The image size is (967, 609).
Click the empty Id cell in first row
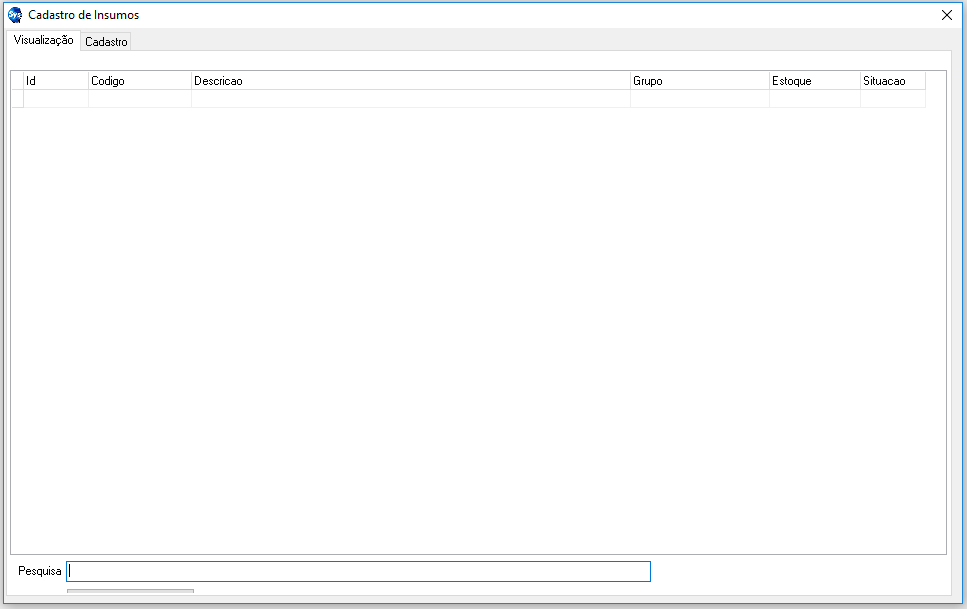[x=55, y=99]
